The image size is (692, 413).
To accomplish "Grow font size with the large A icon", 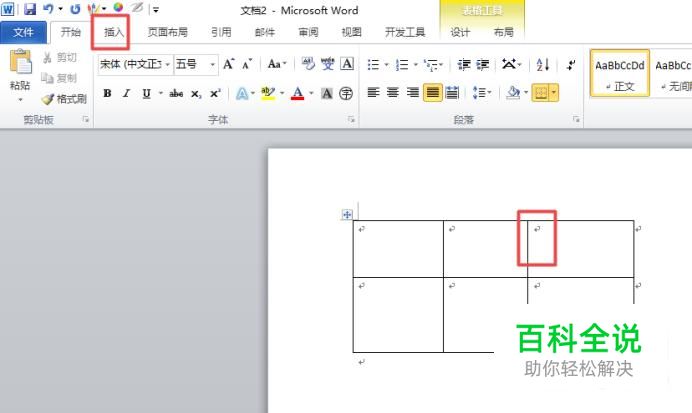I will [228, 64].
